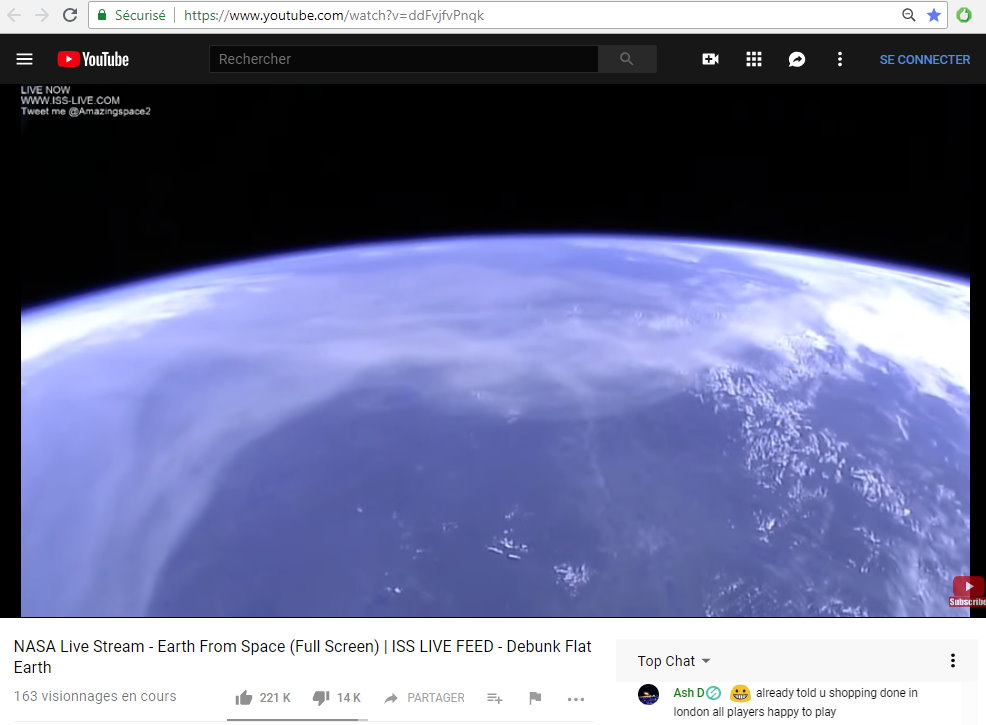The height and width of the screenshot is (725, 986).
Task: Click the search magnifier button
Action: pos(627,59)
